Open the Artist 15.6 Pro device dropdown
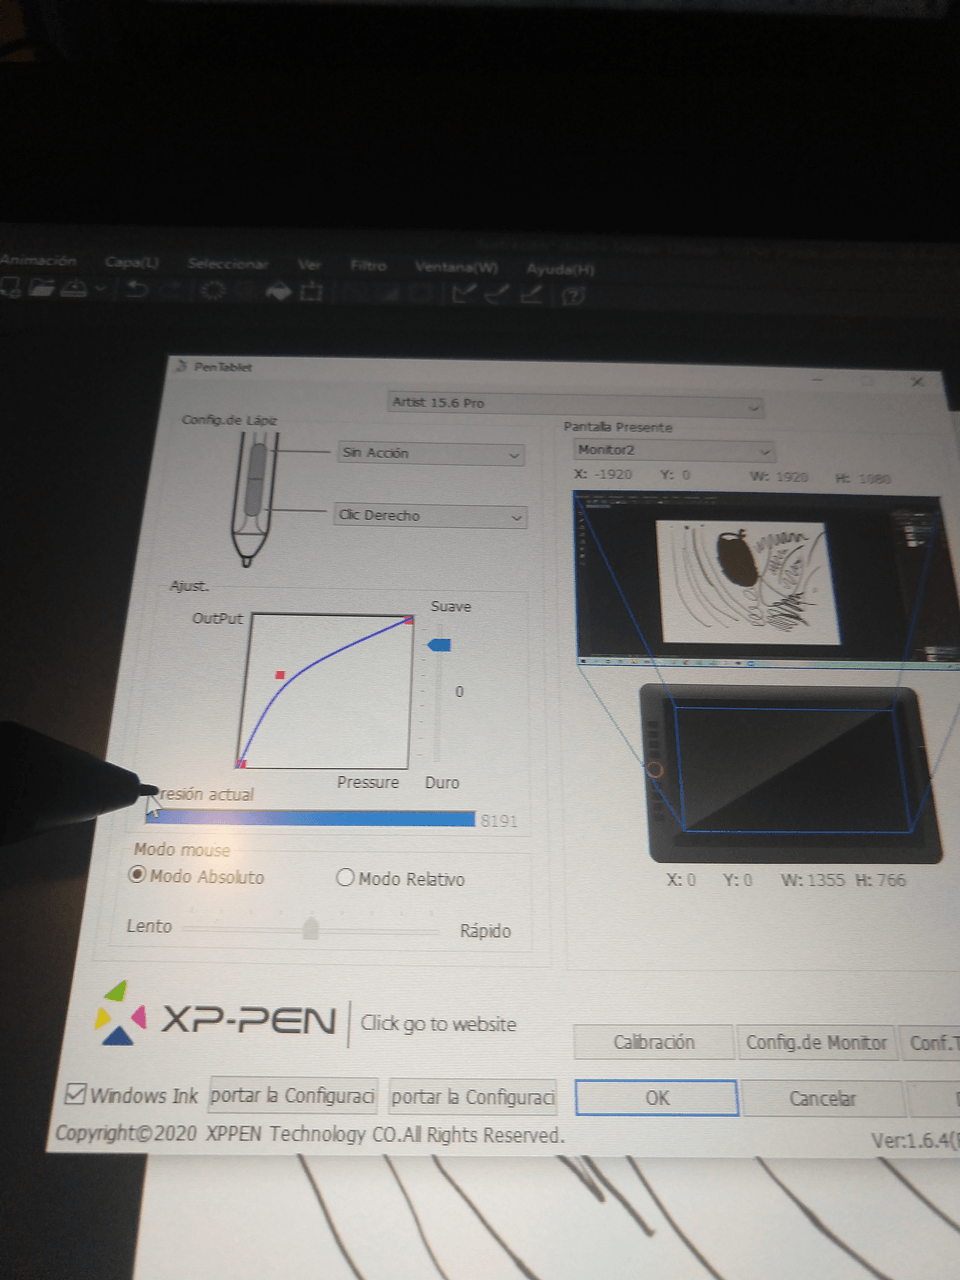The height and width of the screenshot is (1280, 960). click(576, 404)
